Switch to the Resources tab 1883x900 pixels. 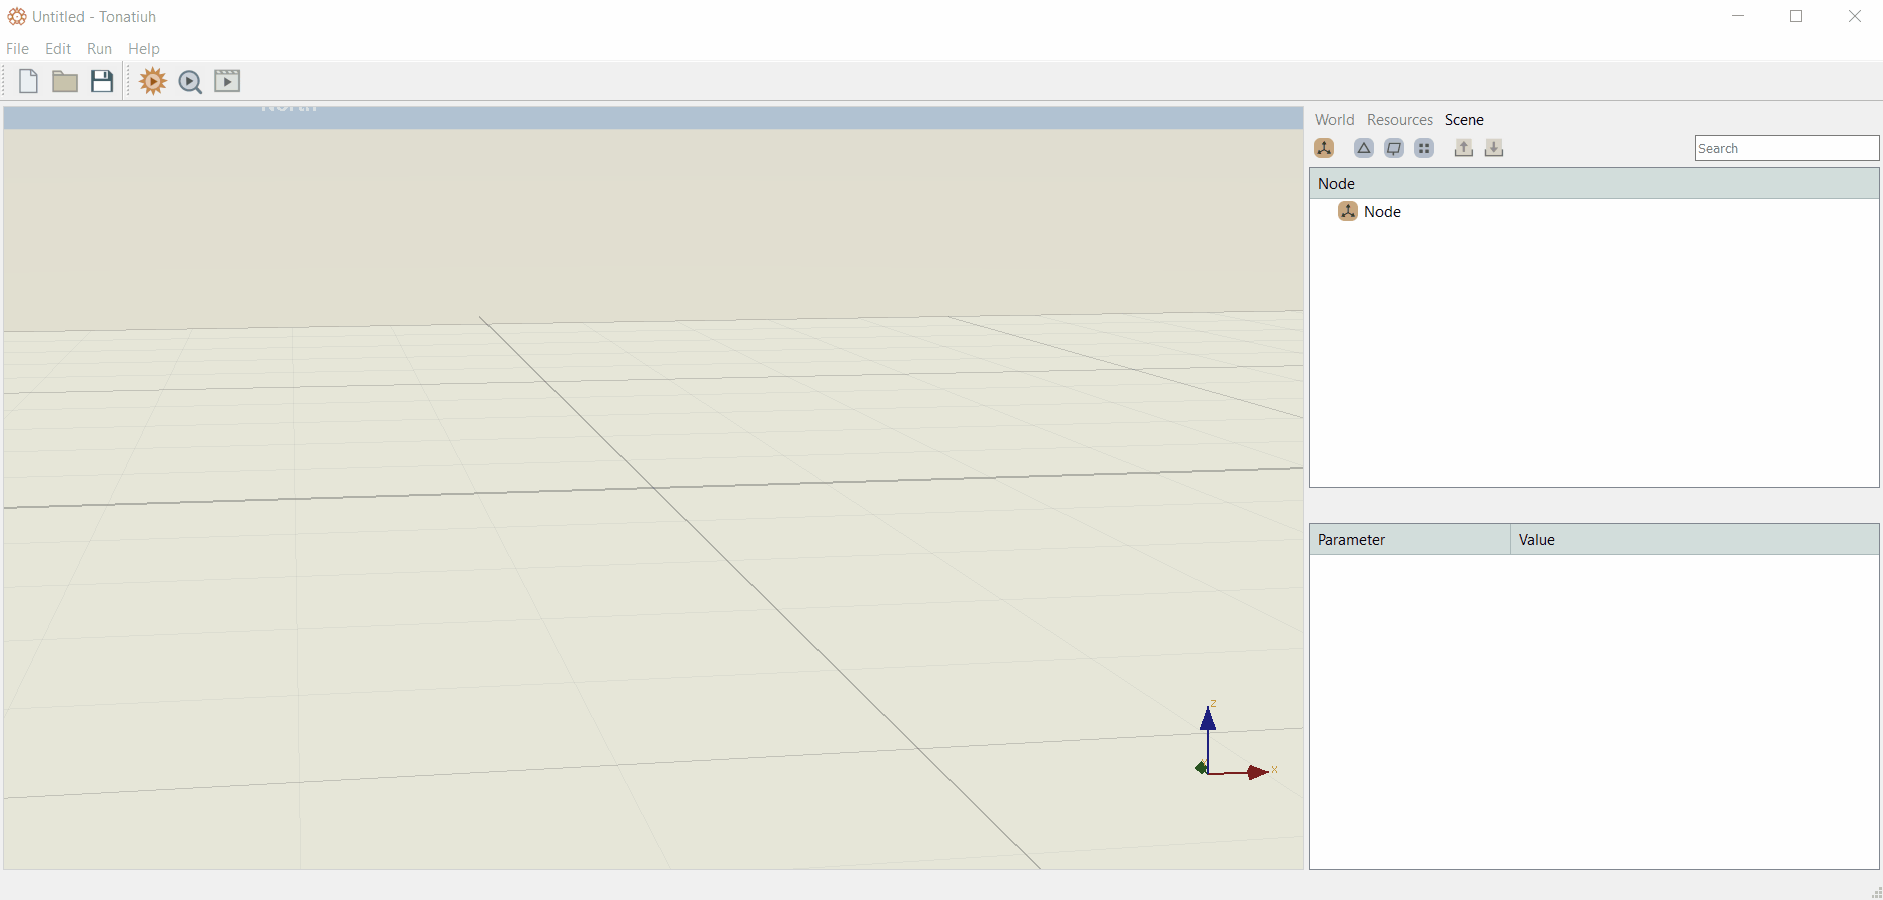1399,119
